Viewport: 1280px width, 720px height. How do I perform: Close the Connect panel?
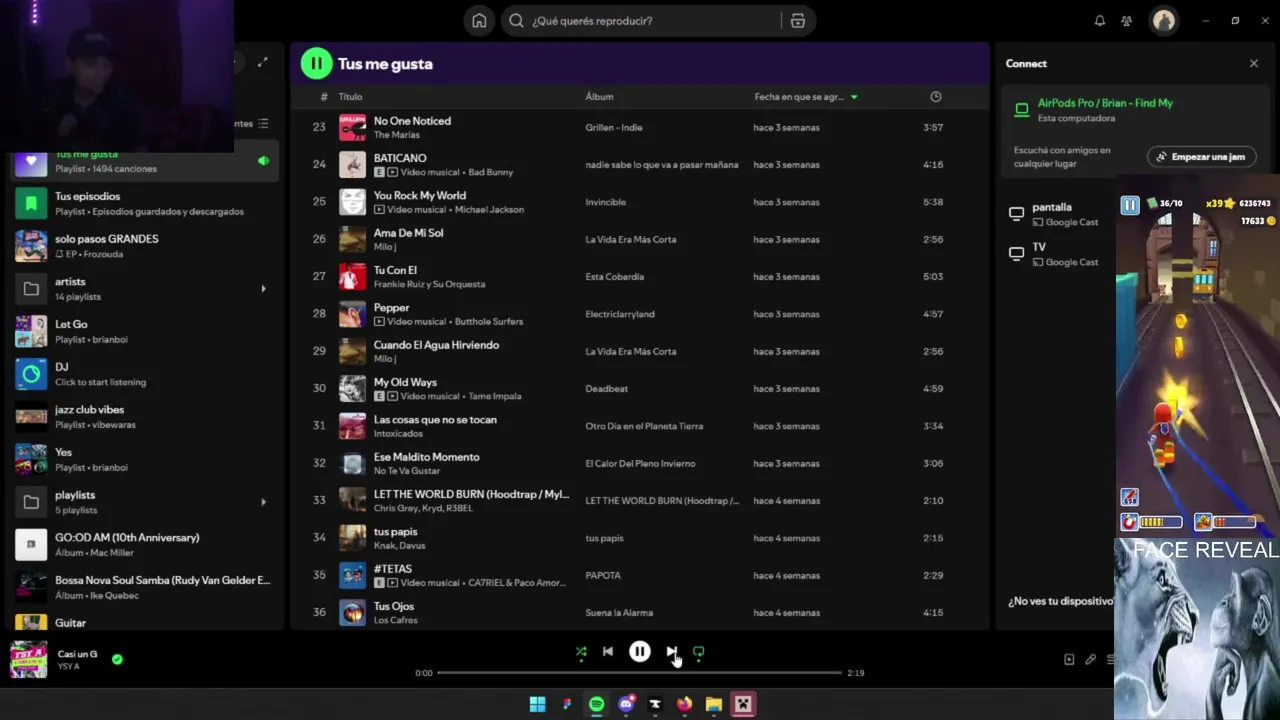(x=1254, y=63)
